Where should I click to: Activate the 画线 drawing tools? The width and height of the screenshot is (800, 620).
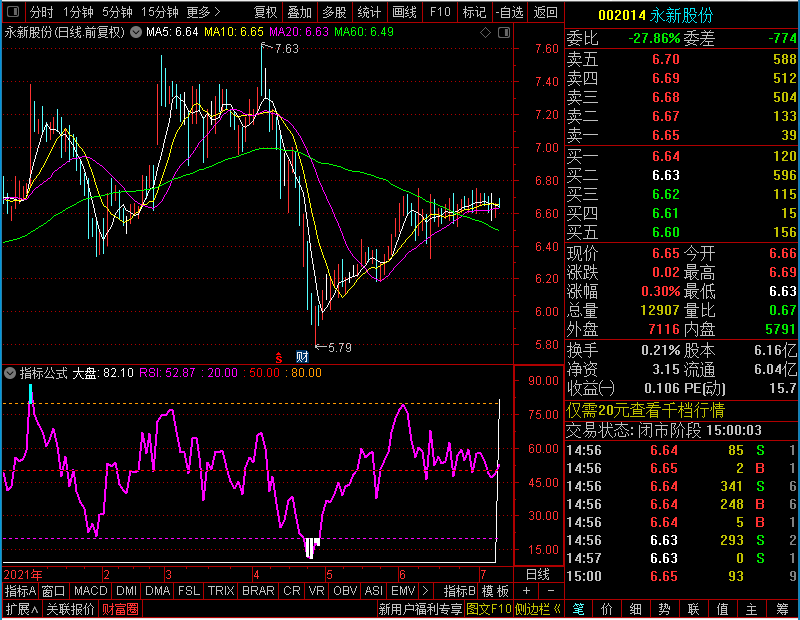405,12
